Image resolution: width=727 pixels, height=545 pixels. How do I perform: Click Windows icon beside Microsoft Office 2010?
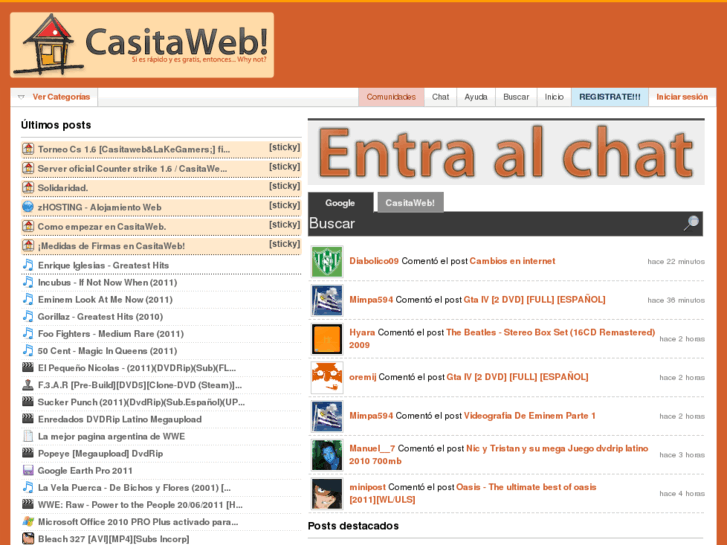click(x=28, y=522)
